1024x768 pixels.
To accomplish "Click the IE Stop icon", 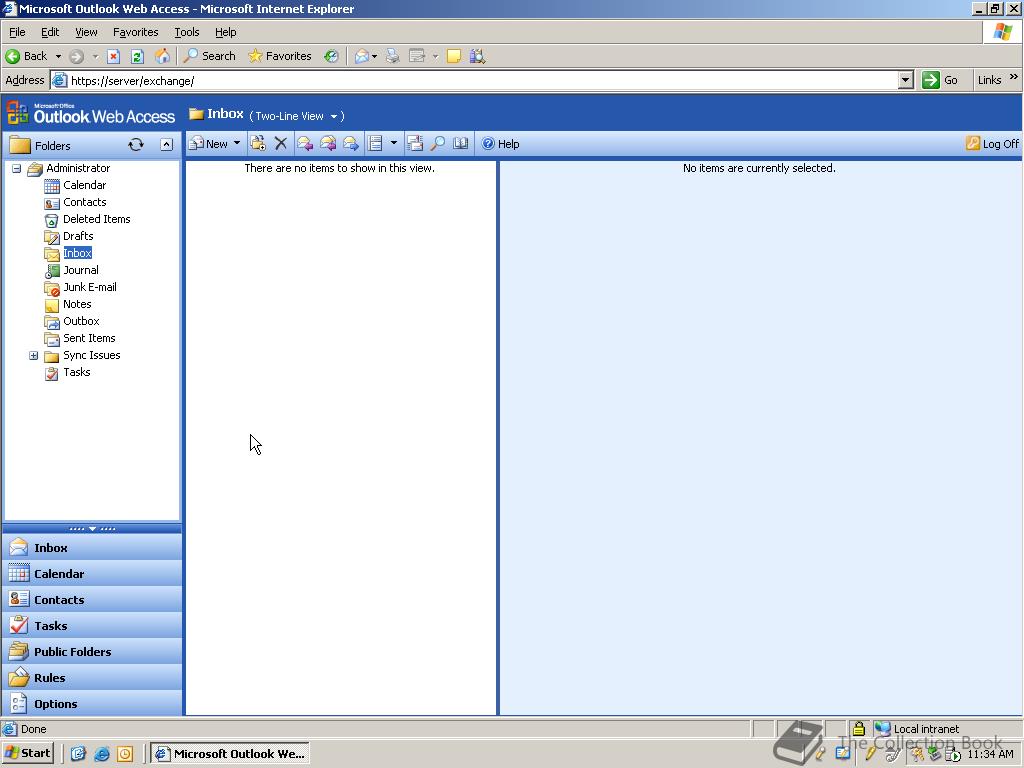I will coord(113,56).
